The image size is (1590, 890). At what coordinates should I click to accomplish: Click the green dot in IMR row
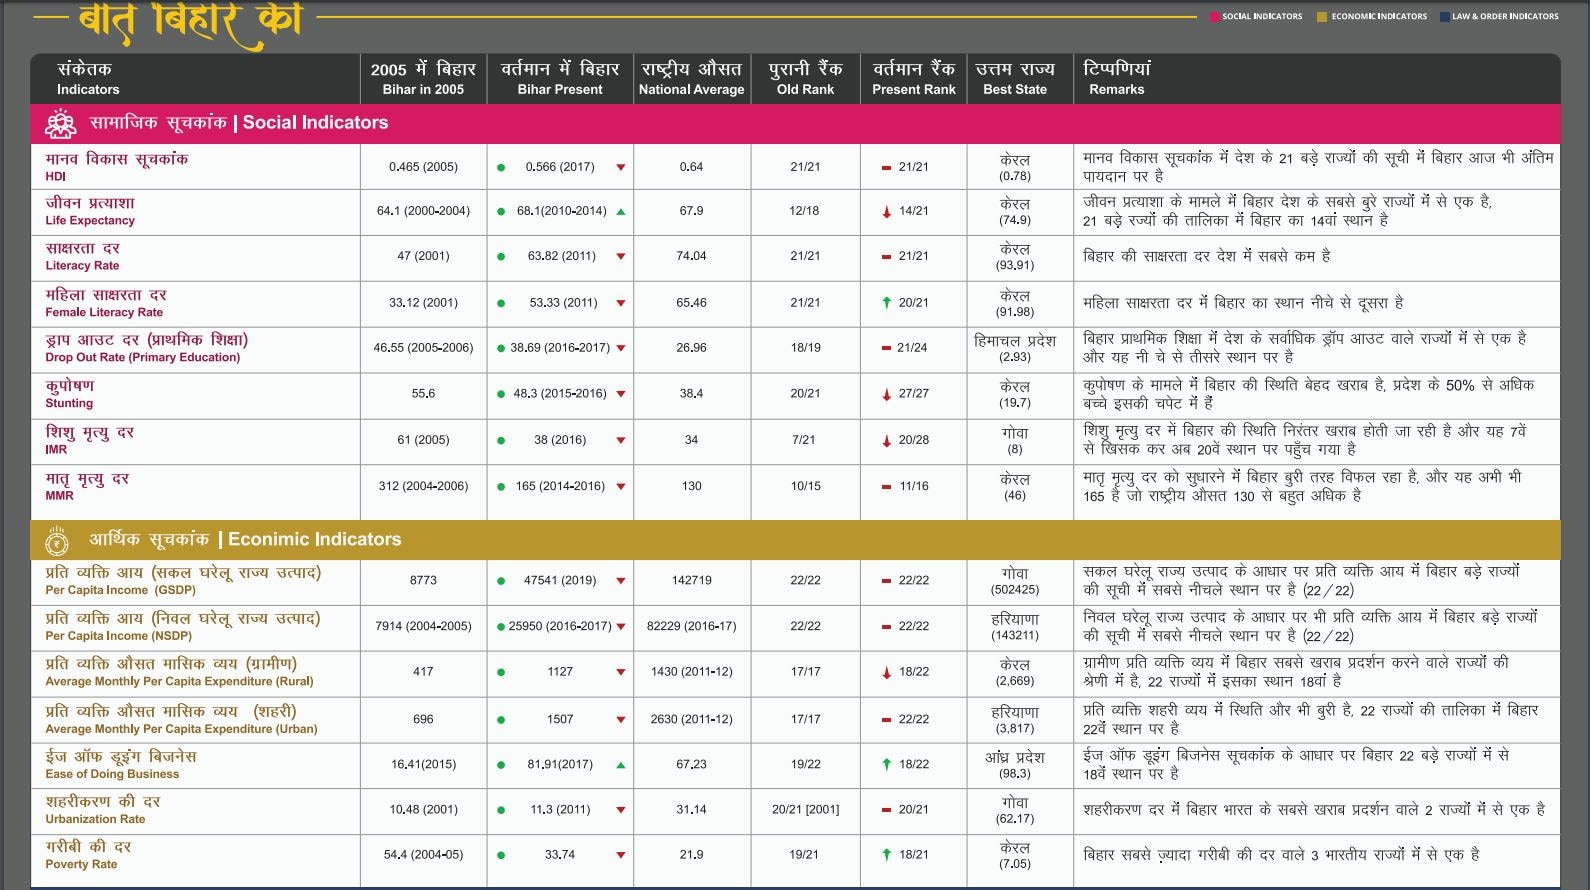(501, 440)
